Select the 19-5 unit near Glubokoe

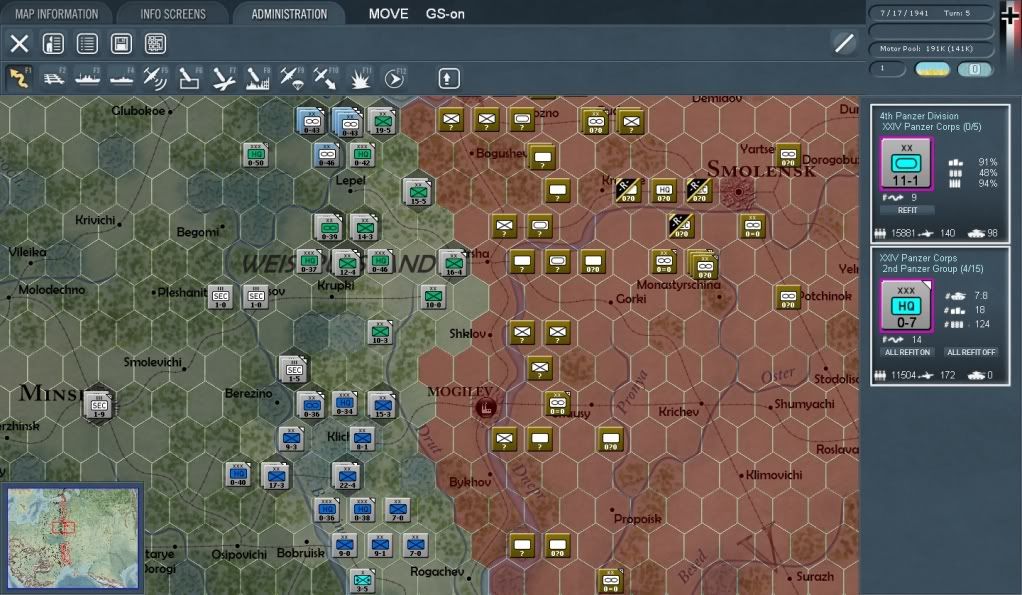click(x=383, y=122)
